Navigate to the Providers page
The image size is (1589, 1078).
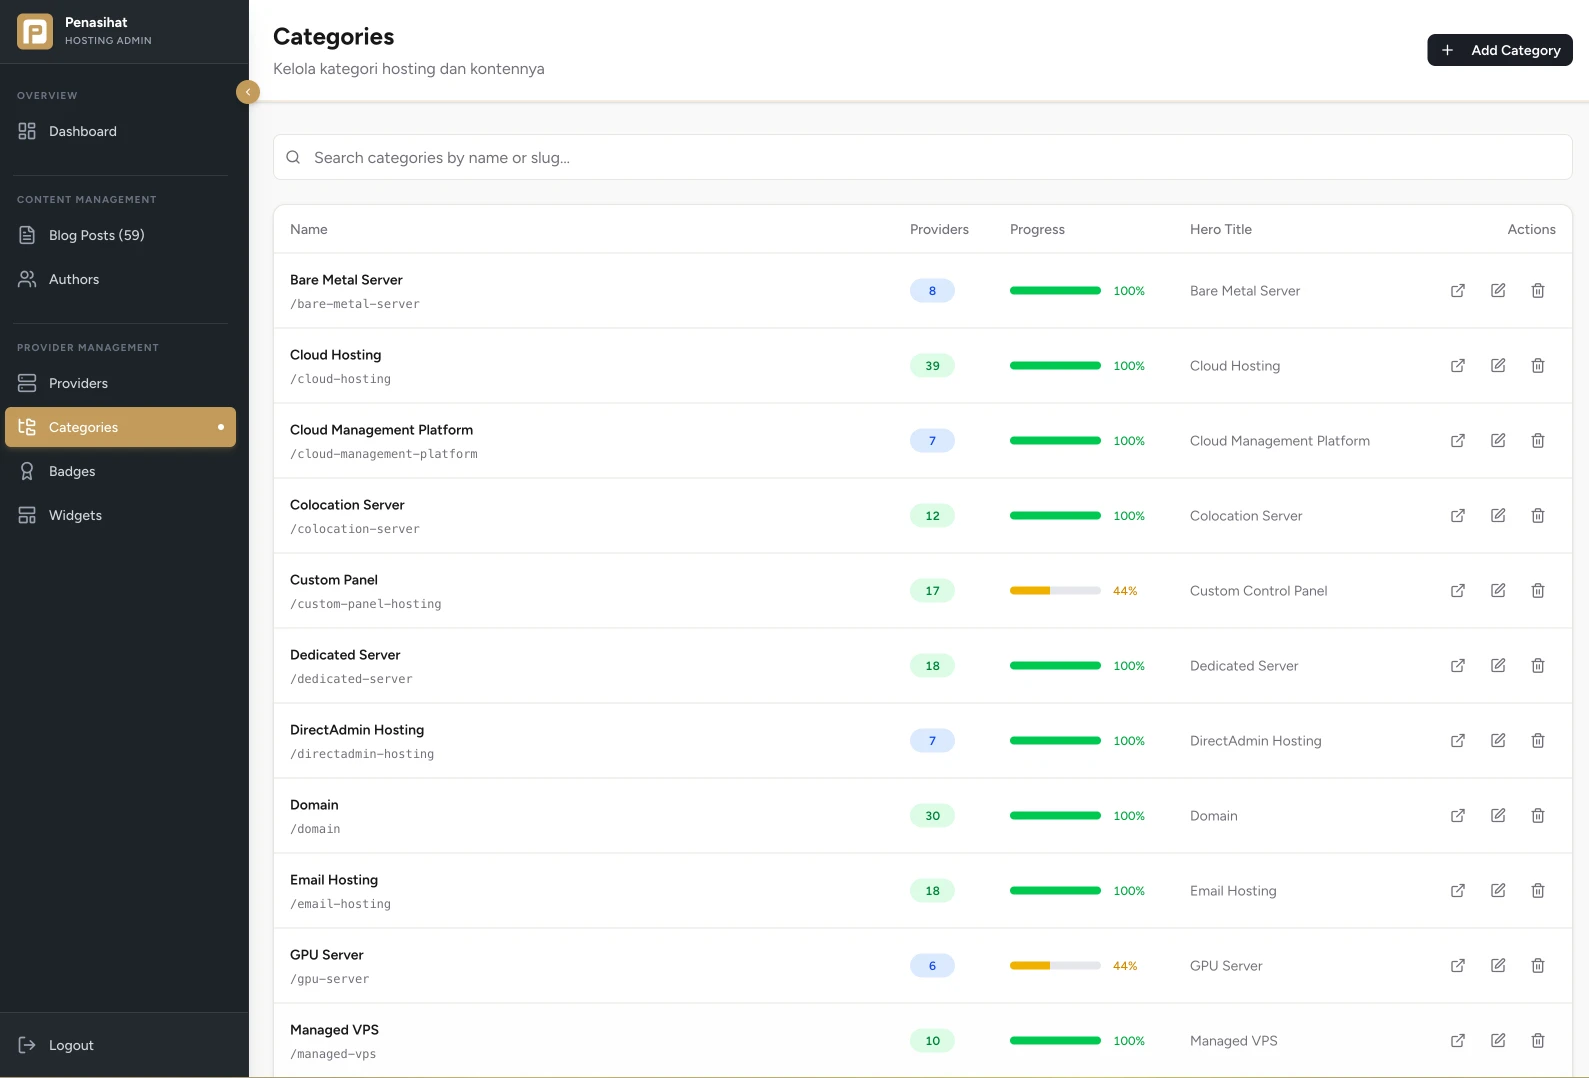78,383
